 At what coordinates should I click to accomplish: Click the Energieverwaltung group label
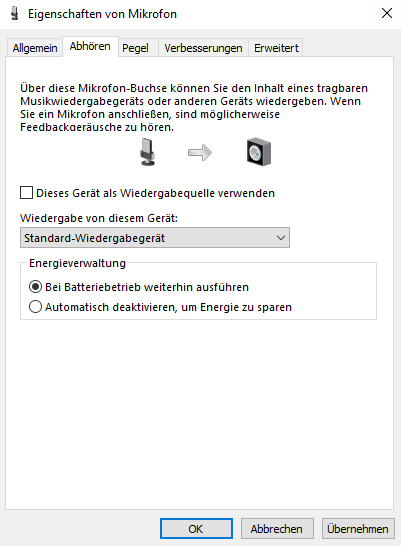pyautogui.click(x=77, y=263)
